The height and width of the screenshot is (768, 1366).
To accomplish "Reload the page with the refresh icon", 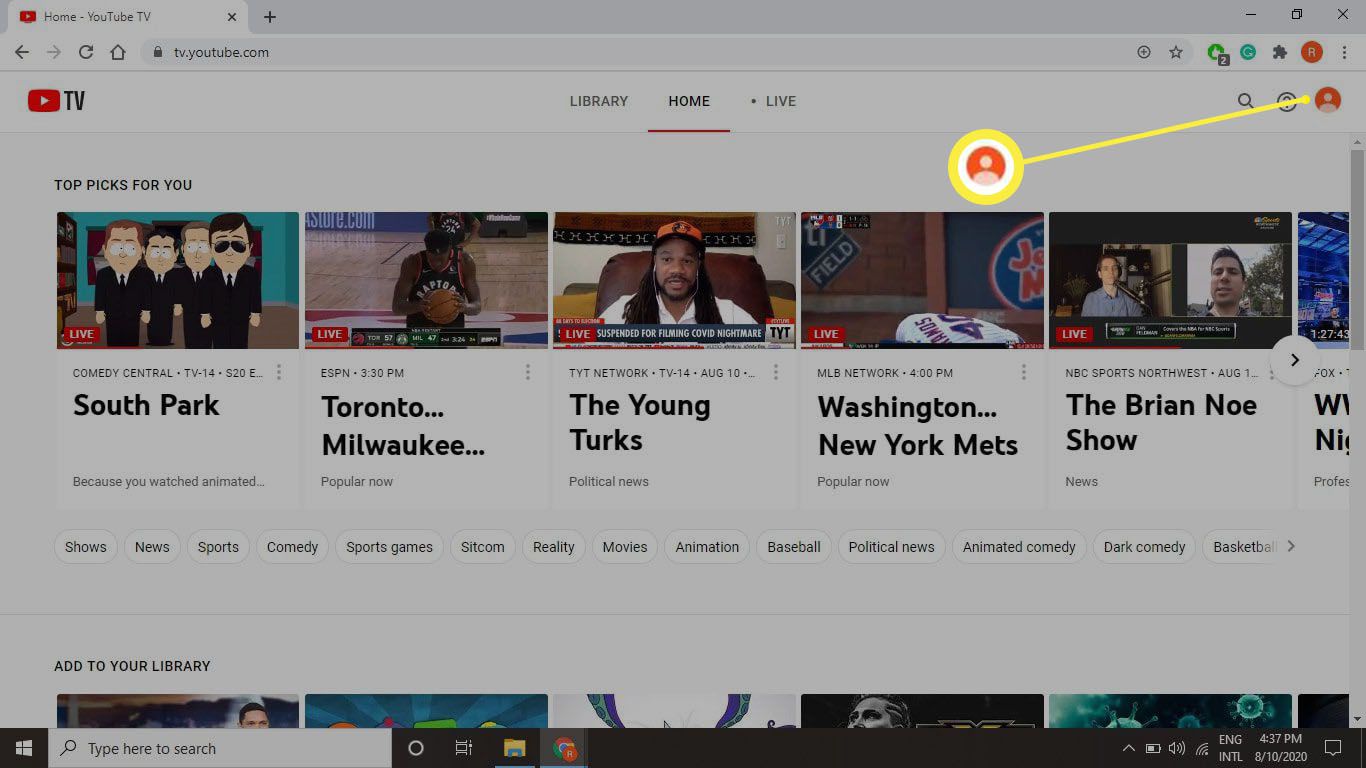I will [x=86, y=52].
